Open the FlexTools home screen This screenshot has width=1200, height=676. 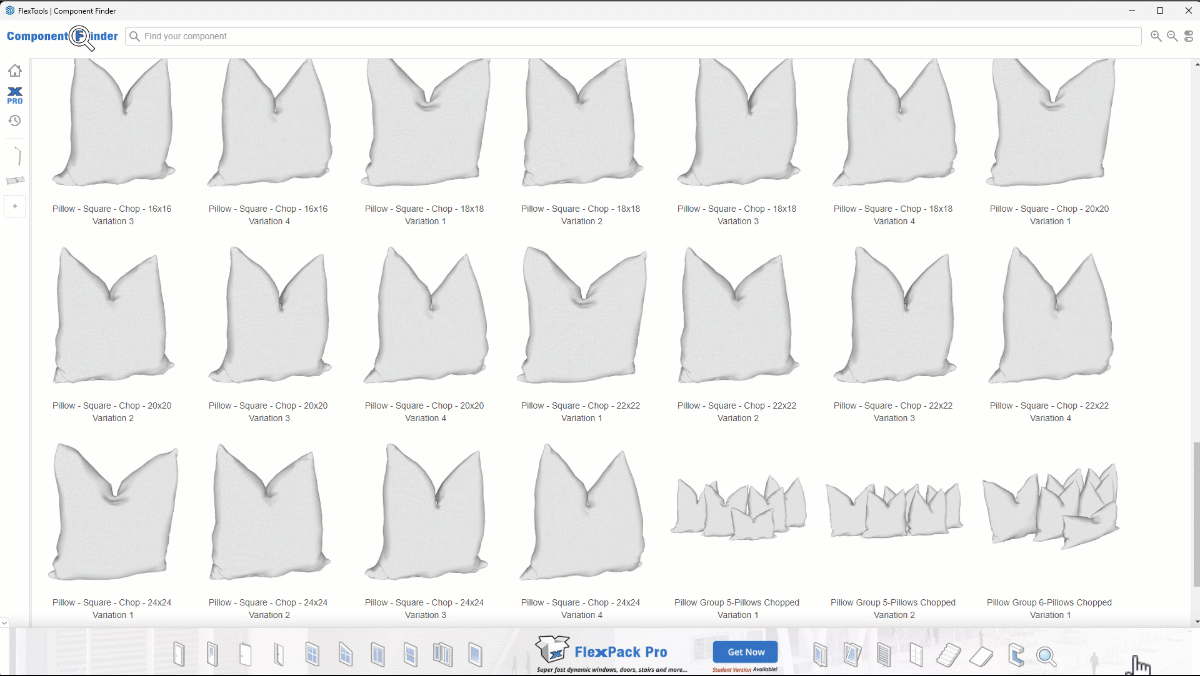tap(15, 70)
